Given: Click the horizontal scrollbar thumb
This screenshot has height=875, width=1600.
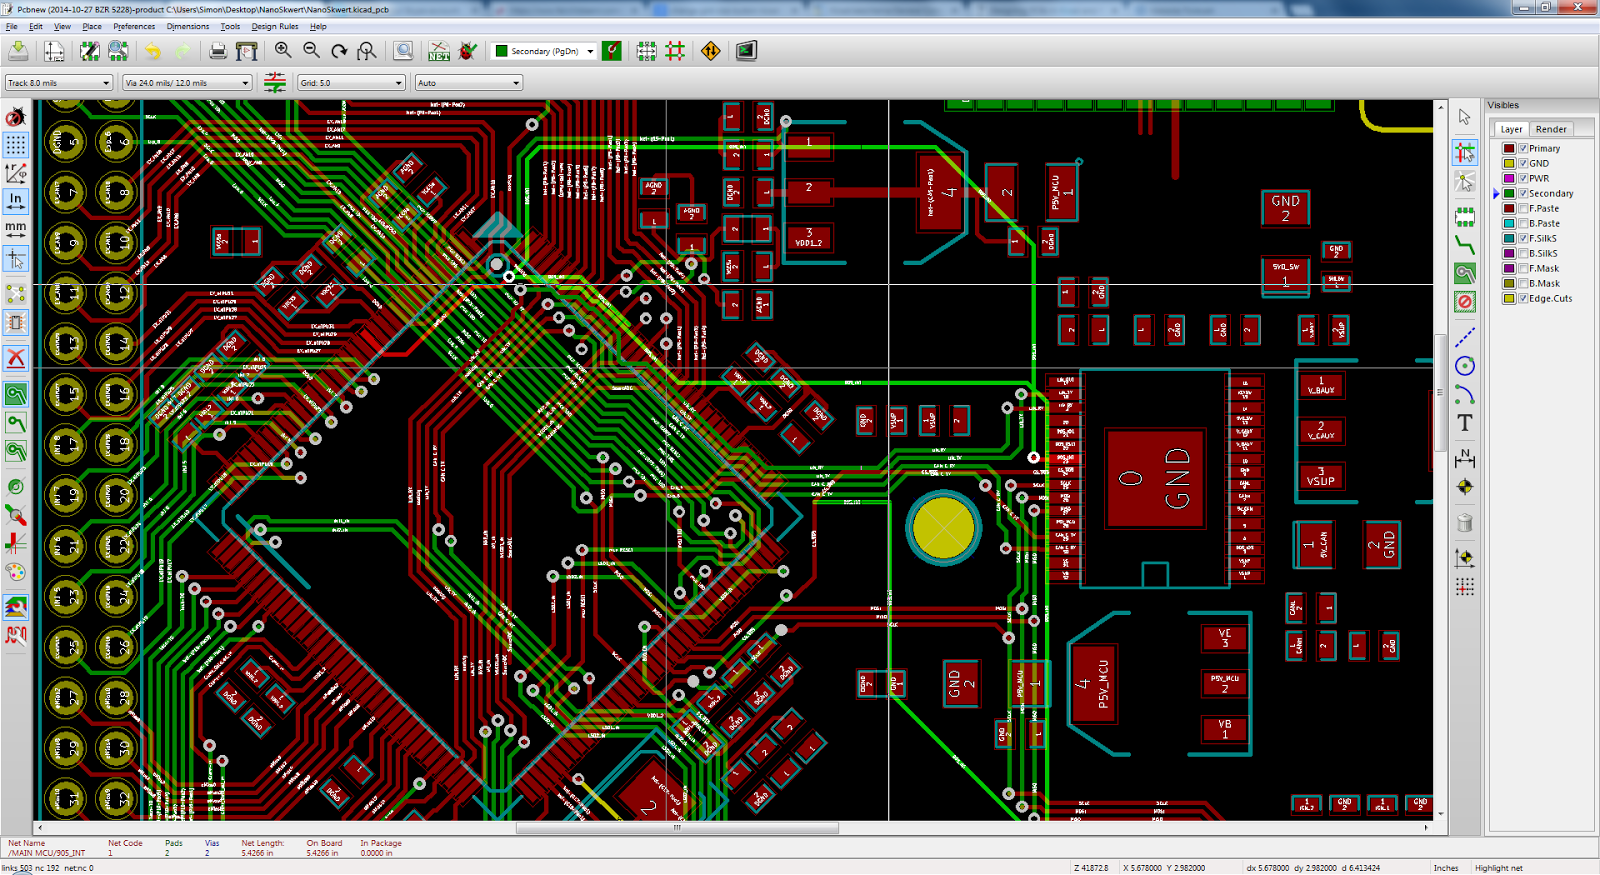Looking at the screenshot, I should click(677, 828).
